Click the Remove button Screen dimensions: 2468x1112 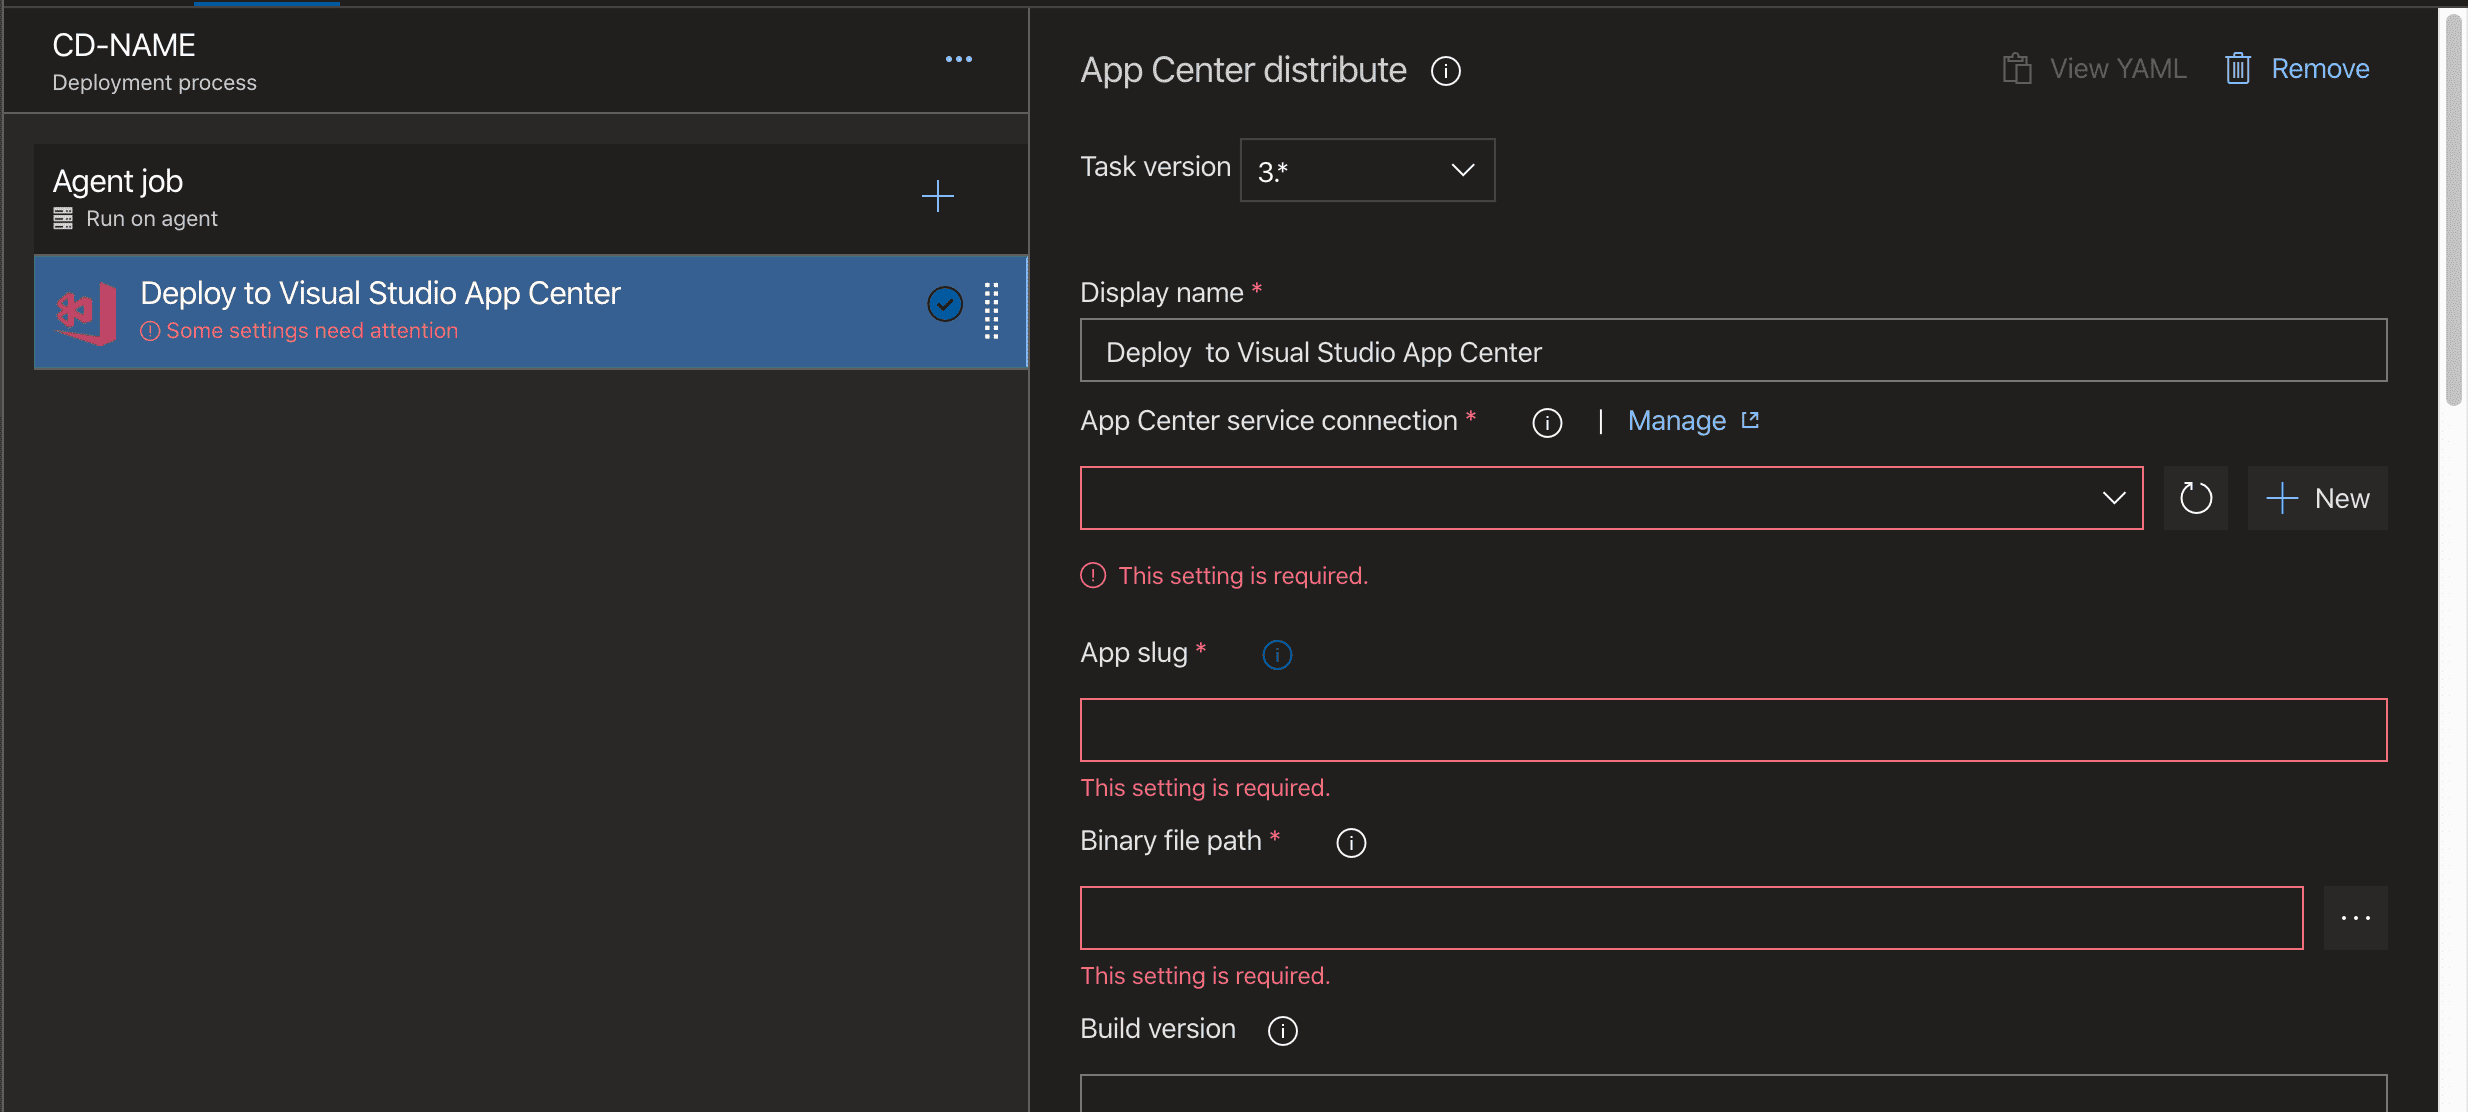pos(2298,69)
